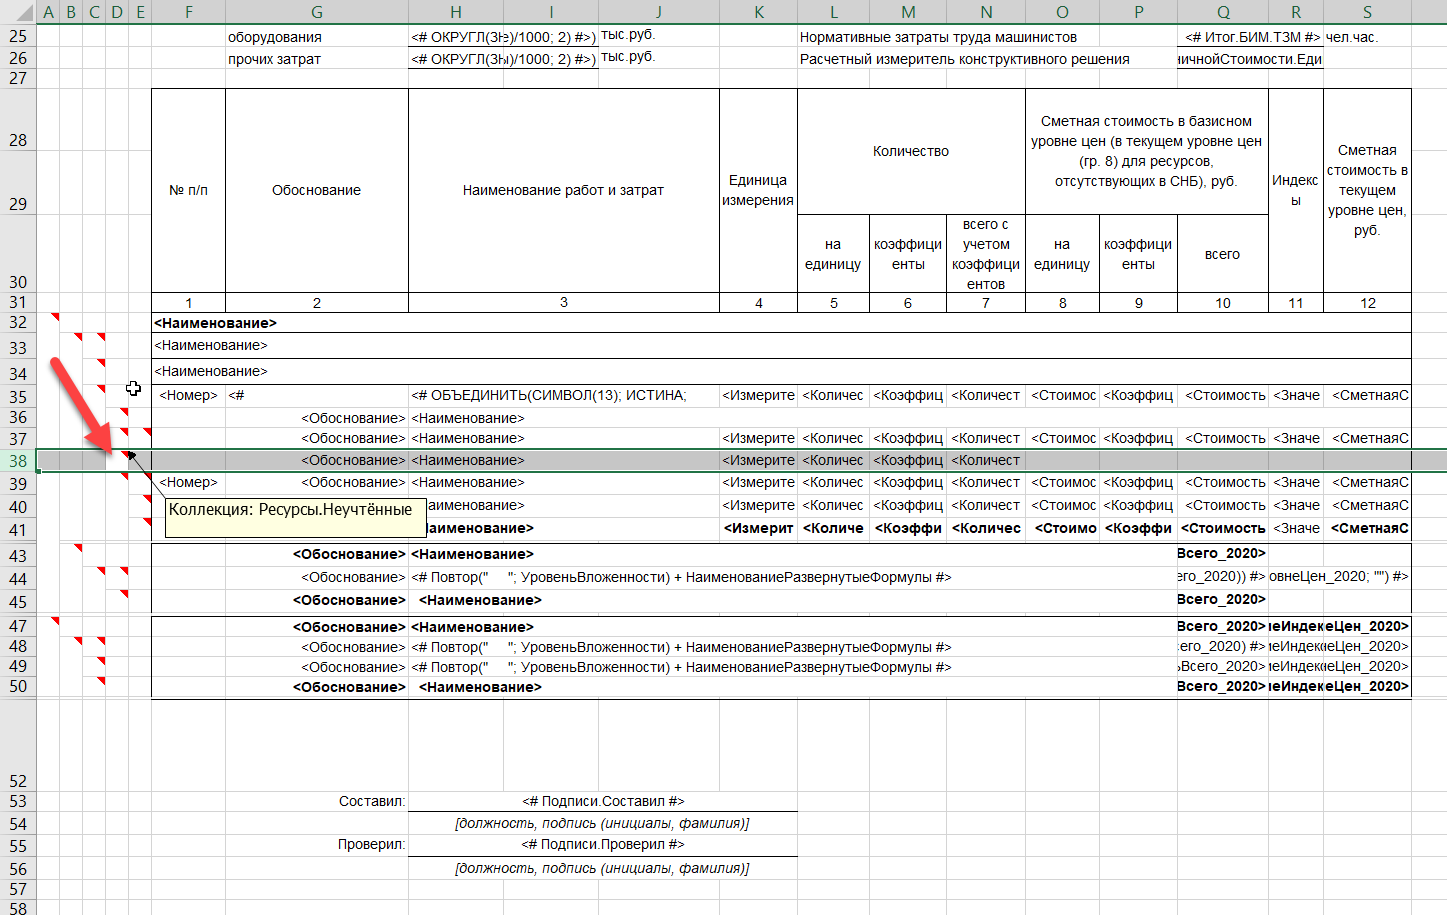Click the '<# Подписи.Составил #>' cell
The image size is (1447, 915).
603,801
